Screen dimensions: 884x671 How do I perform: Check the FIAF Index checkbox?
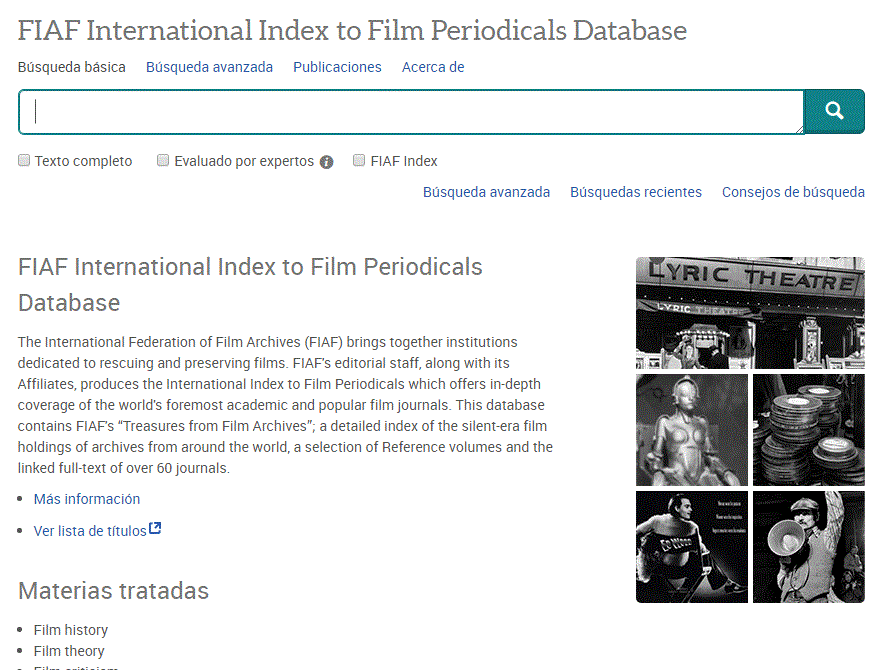pyautogui.click(x=359, y=161)
